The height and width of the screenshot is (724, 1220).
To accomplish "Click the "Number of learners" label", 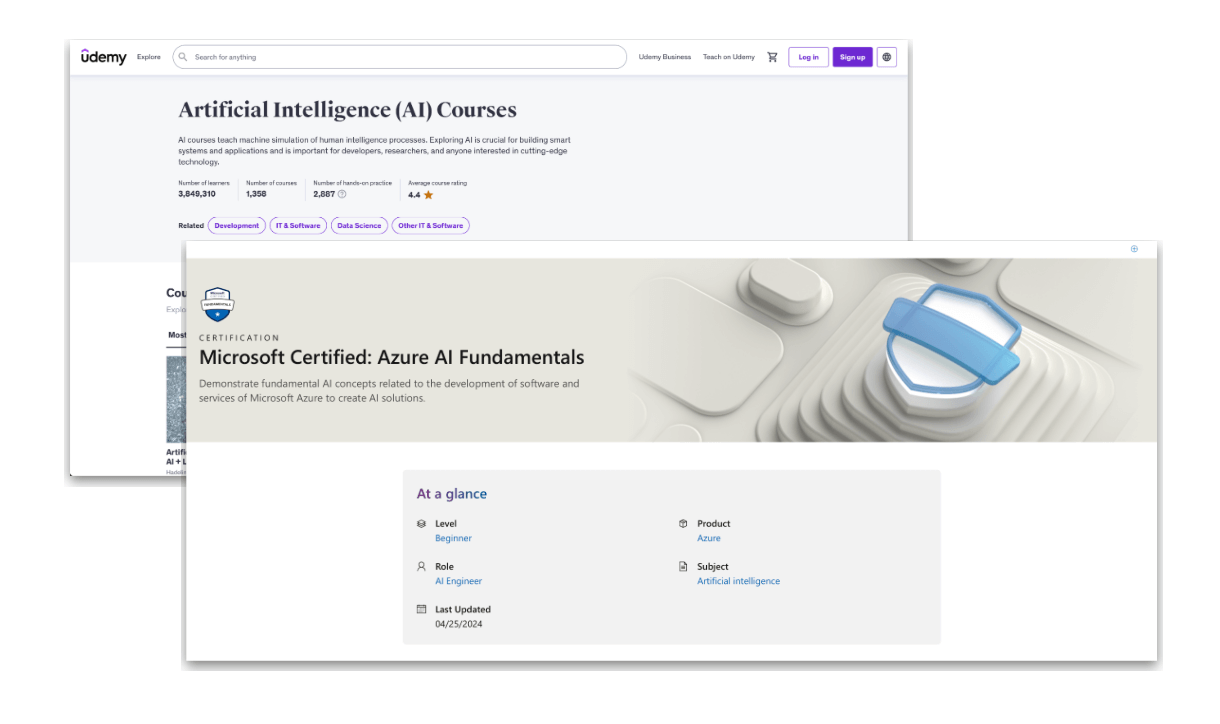I will pos(204,183).
